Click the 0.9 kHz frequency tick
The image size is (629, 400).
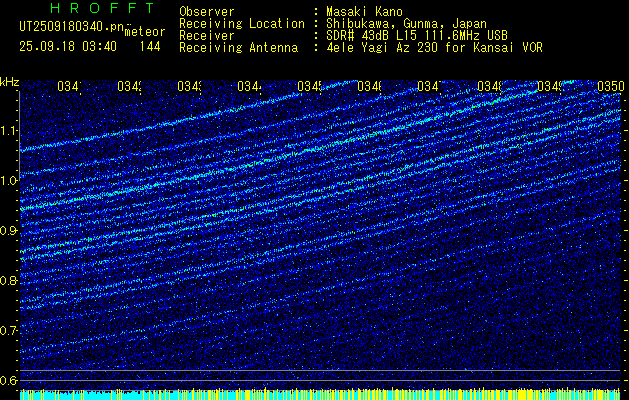click(9, 231)
